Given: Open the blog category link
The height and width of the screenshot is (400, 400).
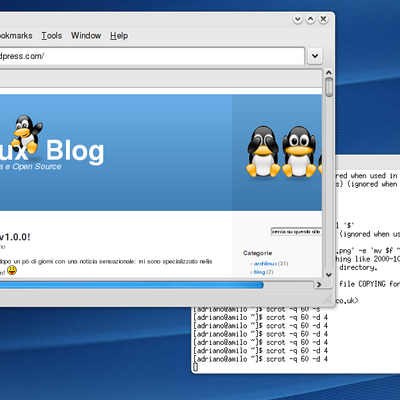Looking at the screenshot, I should pyautogui.click(x=259, y=272).
